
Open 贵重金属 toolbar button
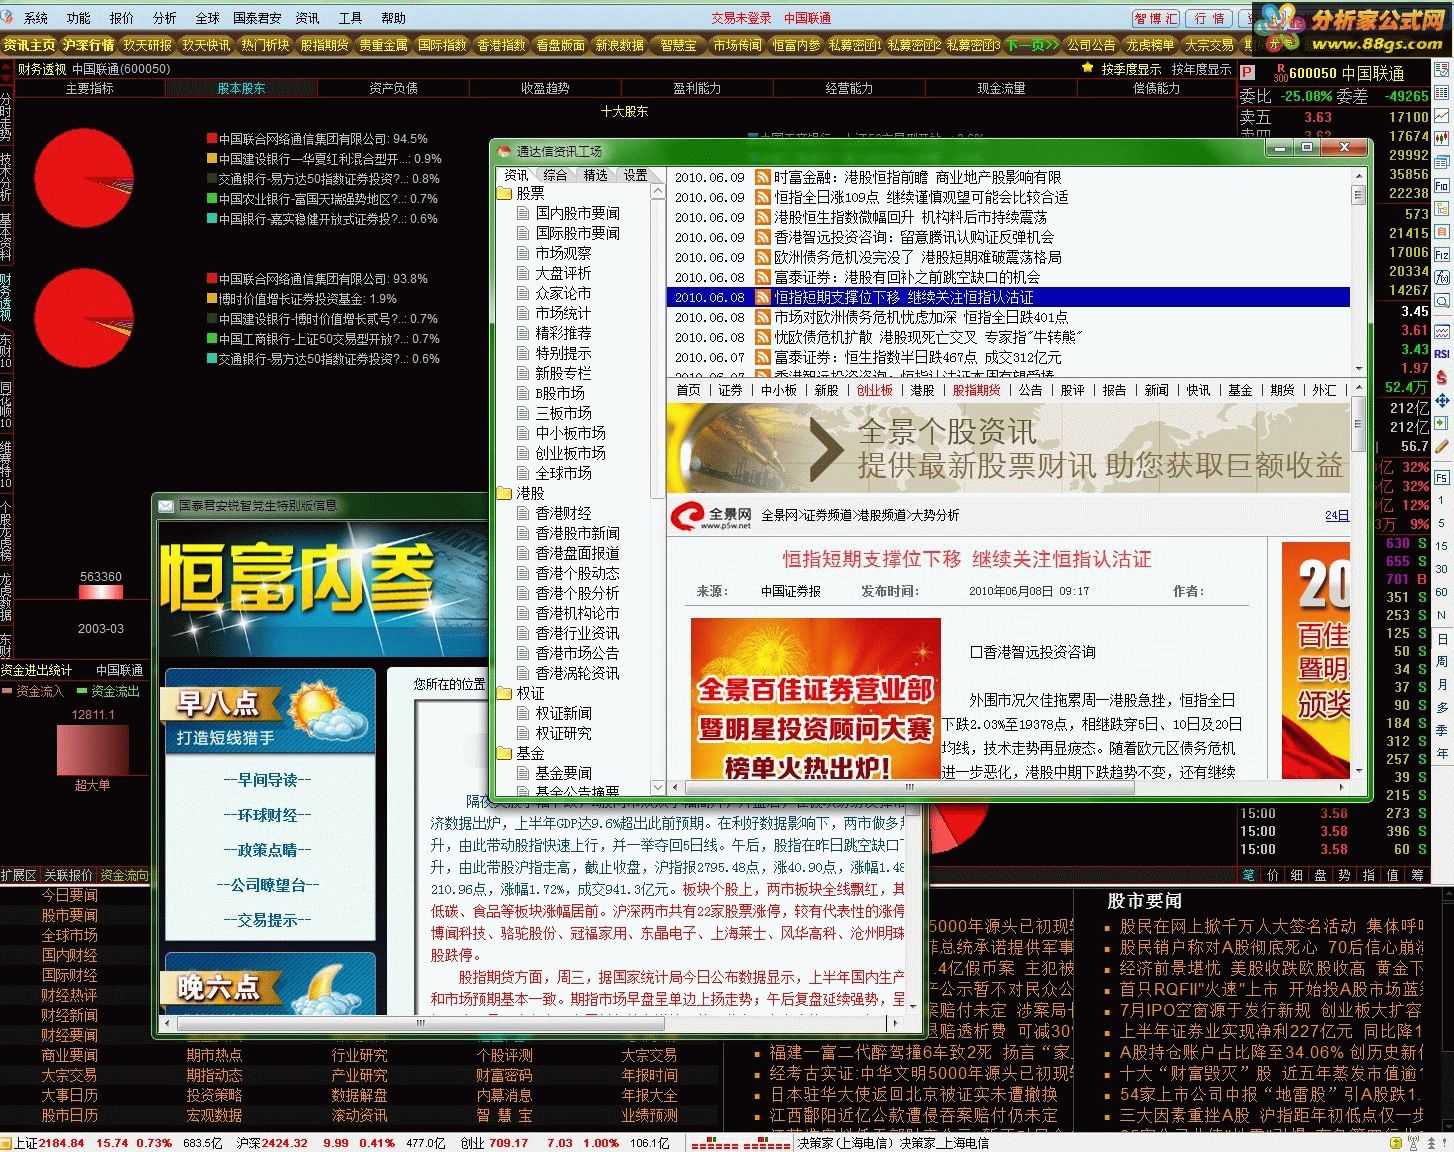coord(383,45)
